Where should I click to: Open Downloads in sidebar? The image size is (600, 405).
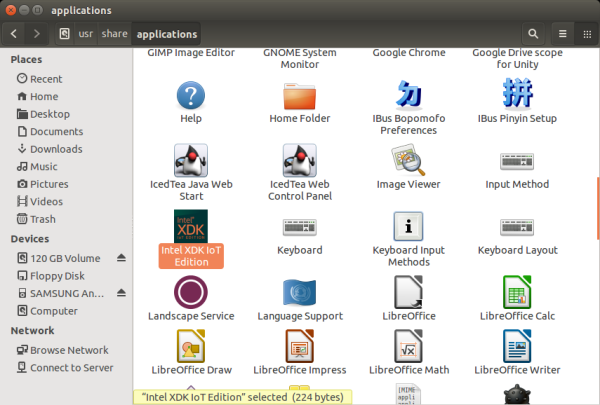point(50,149)
